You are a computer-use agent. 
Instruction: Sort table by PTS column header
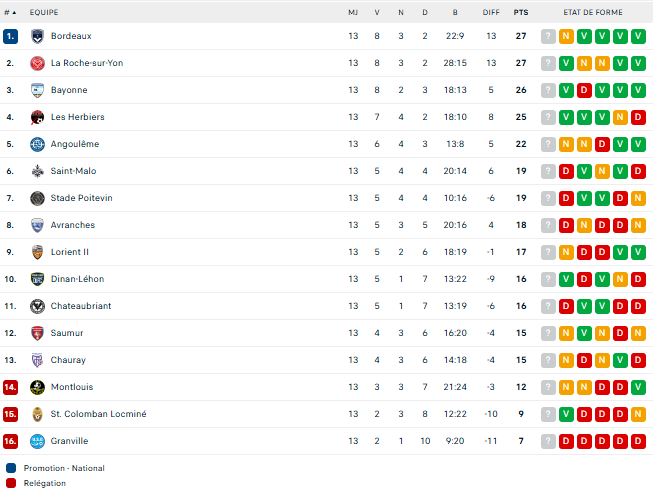521,12
